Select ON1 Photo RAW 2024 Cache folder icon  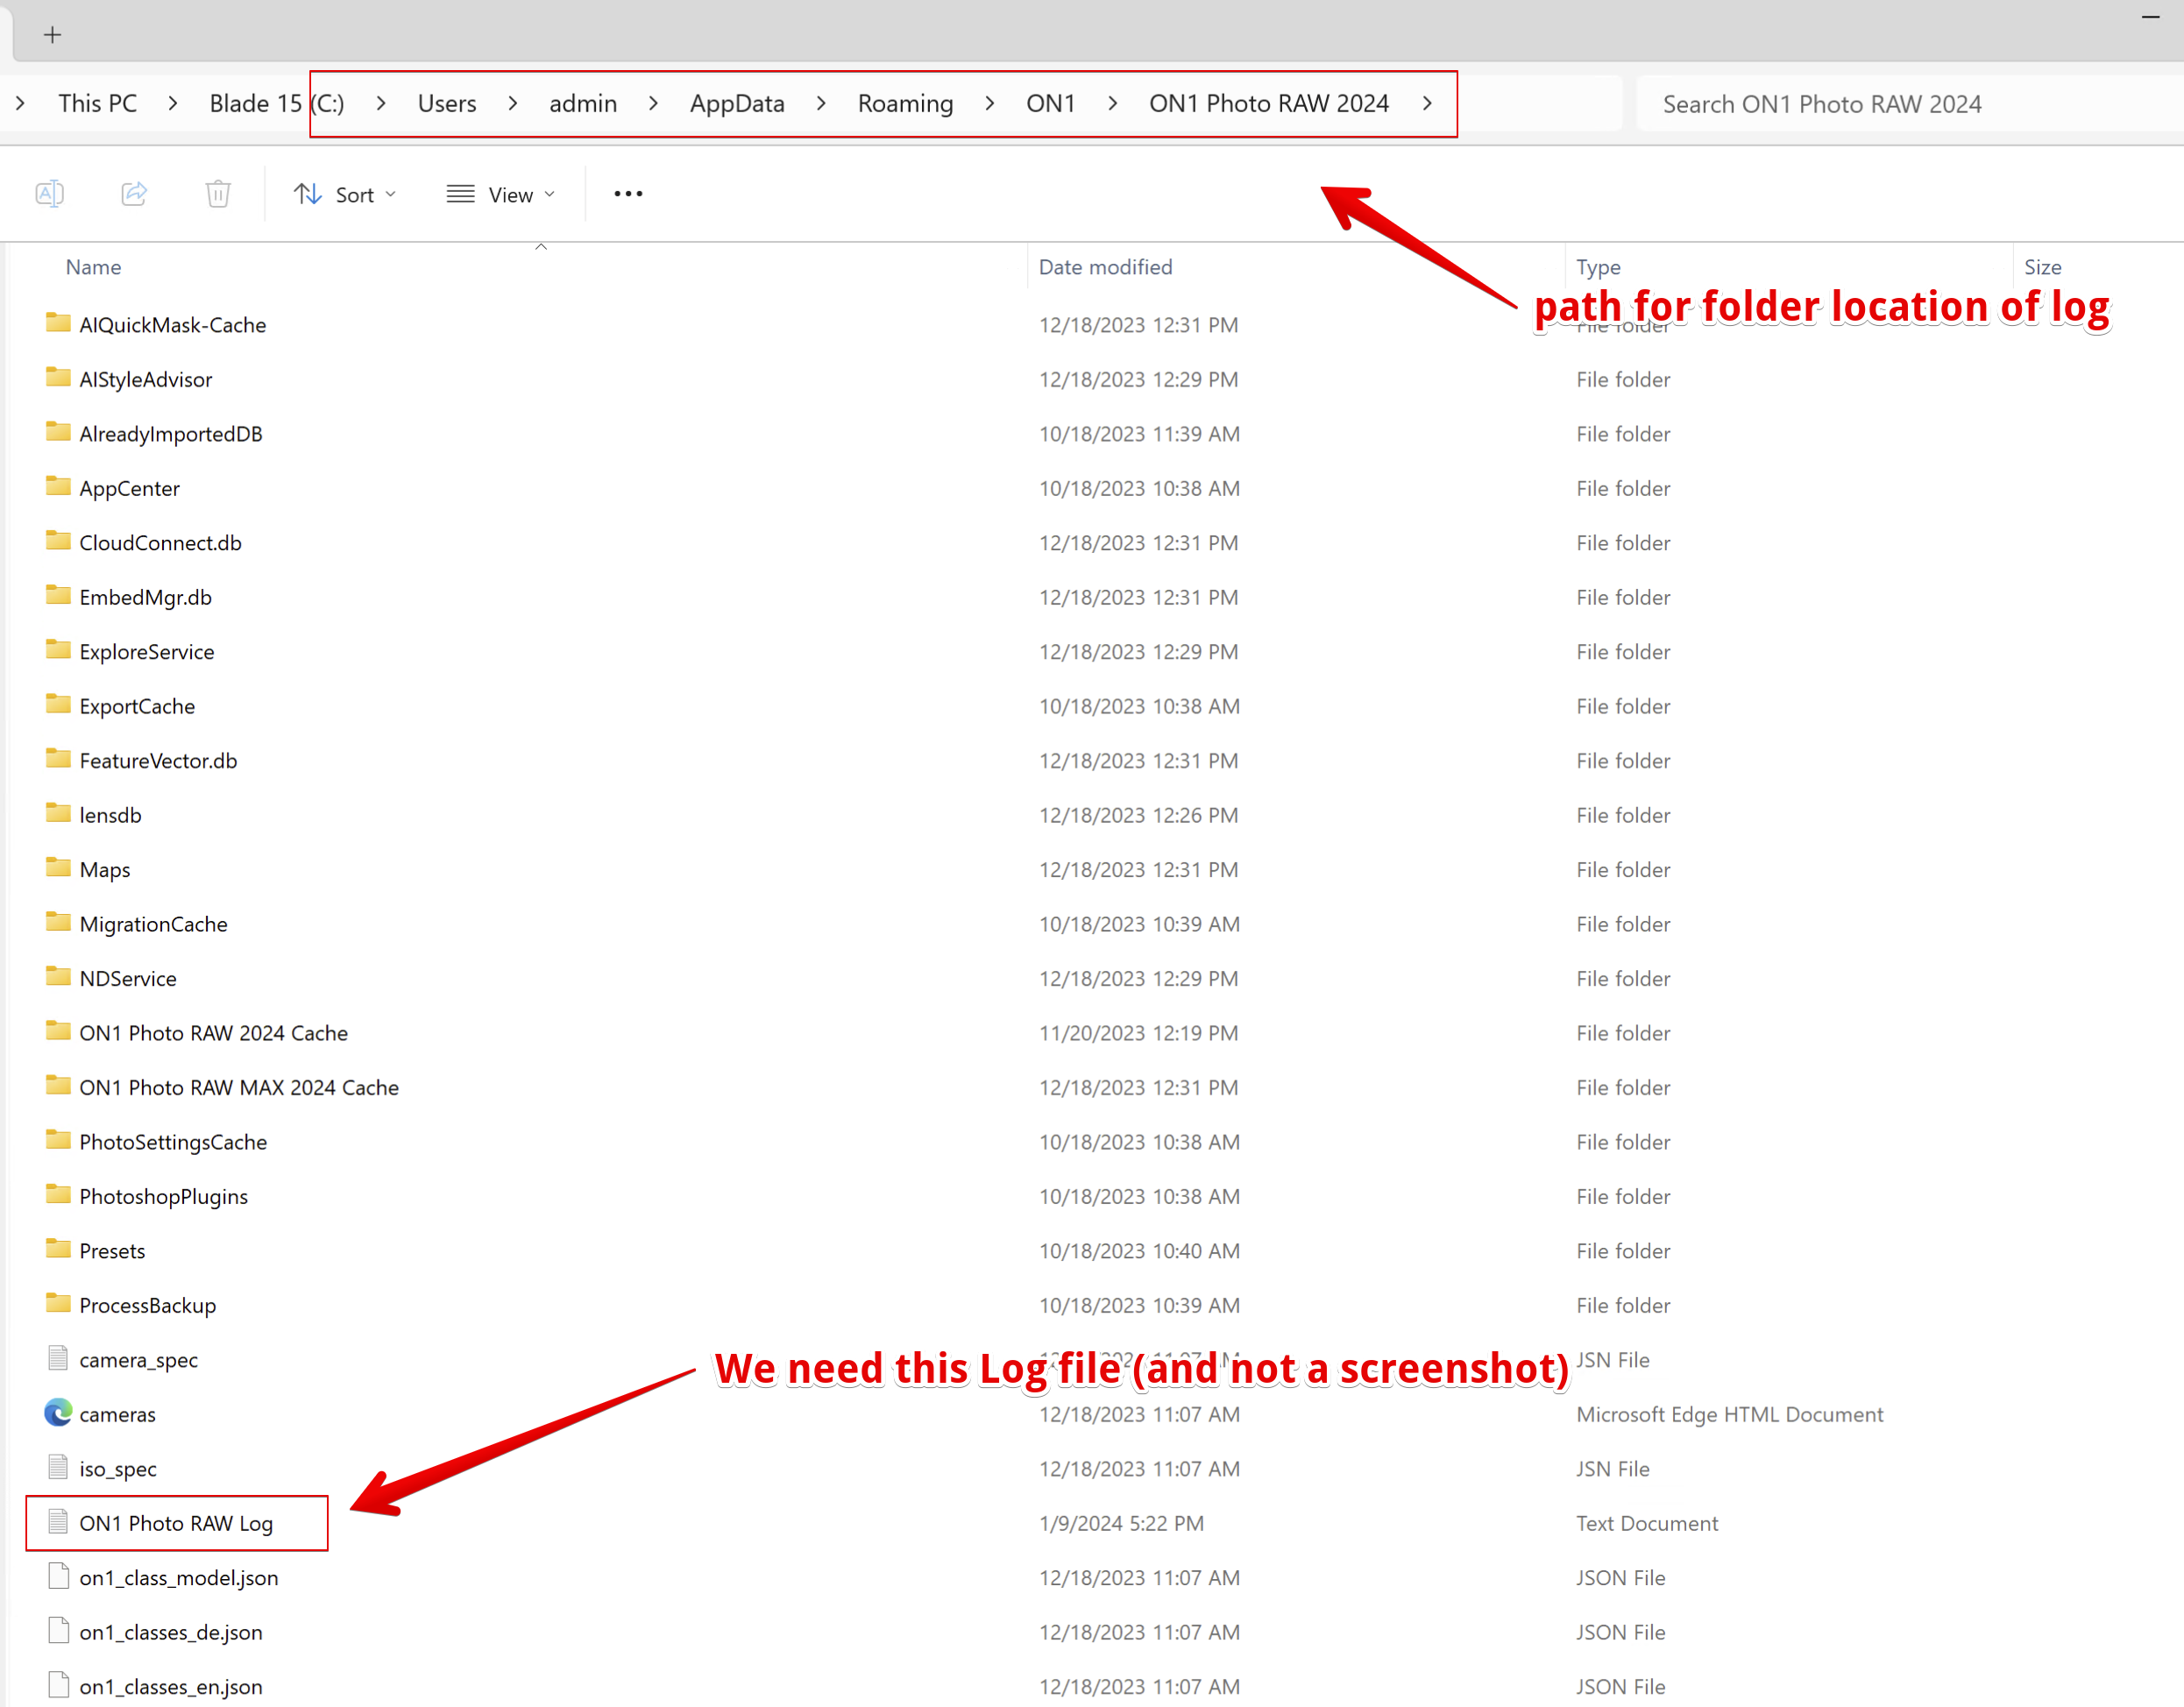coord(58,1031)
